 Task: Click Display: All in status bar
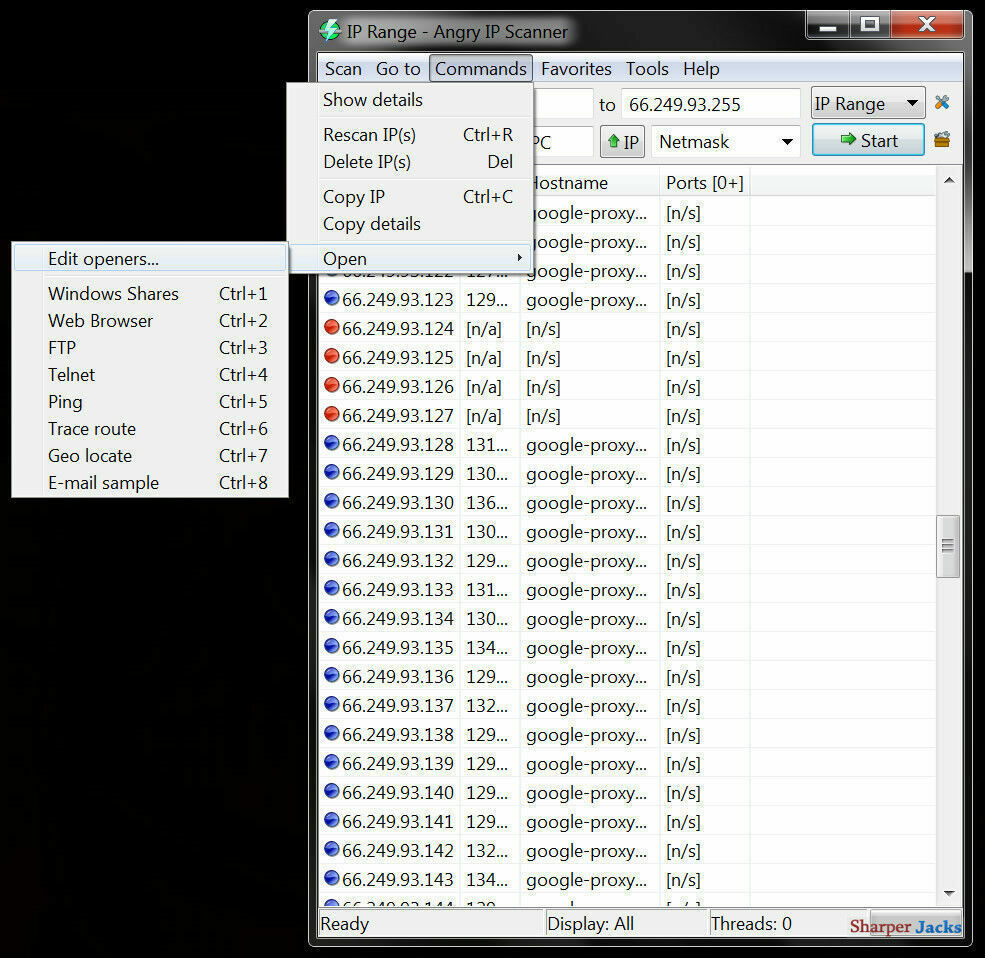pyautogui.click(x=590, y=923)
